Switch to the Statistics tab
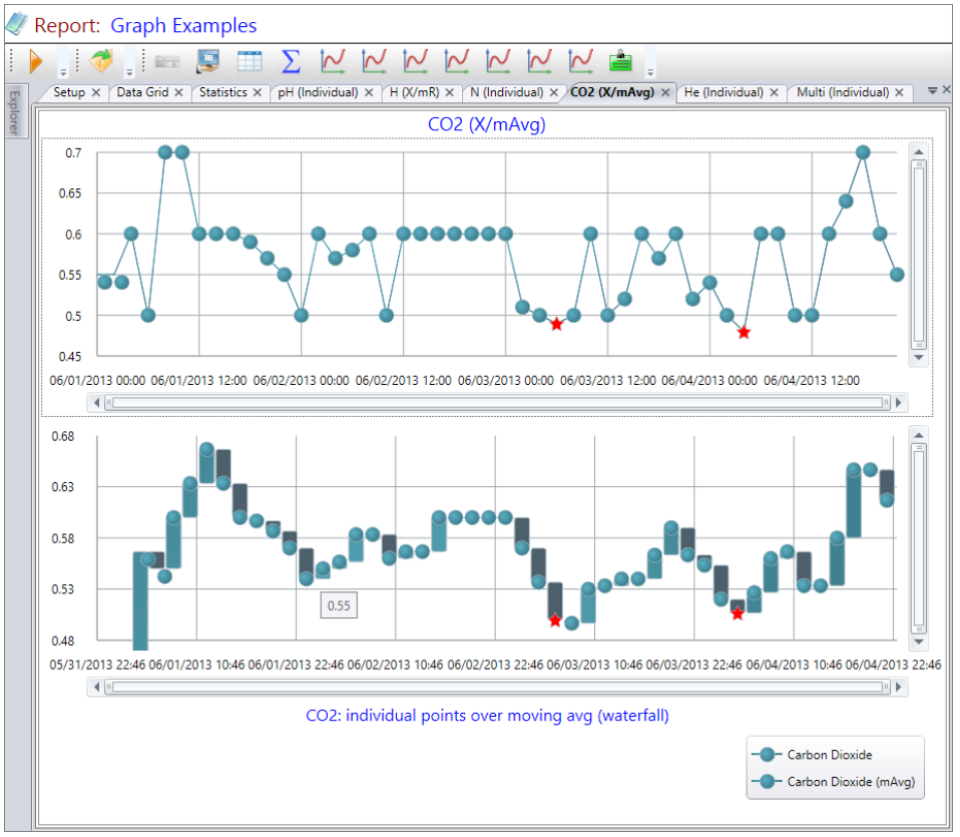The width and height of the screenshot is (960, 837). [222, 92]
